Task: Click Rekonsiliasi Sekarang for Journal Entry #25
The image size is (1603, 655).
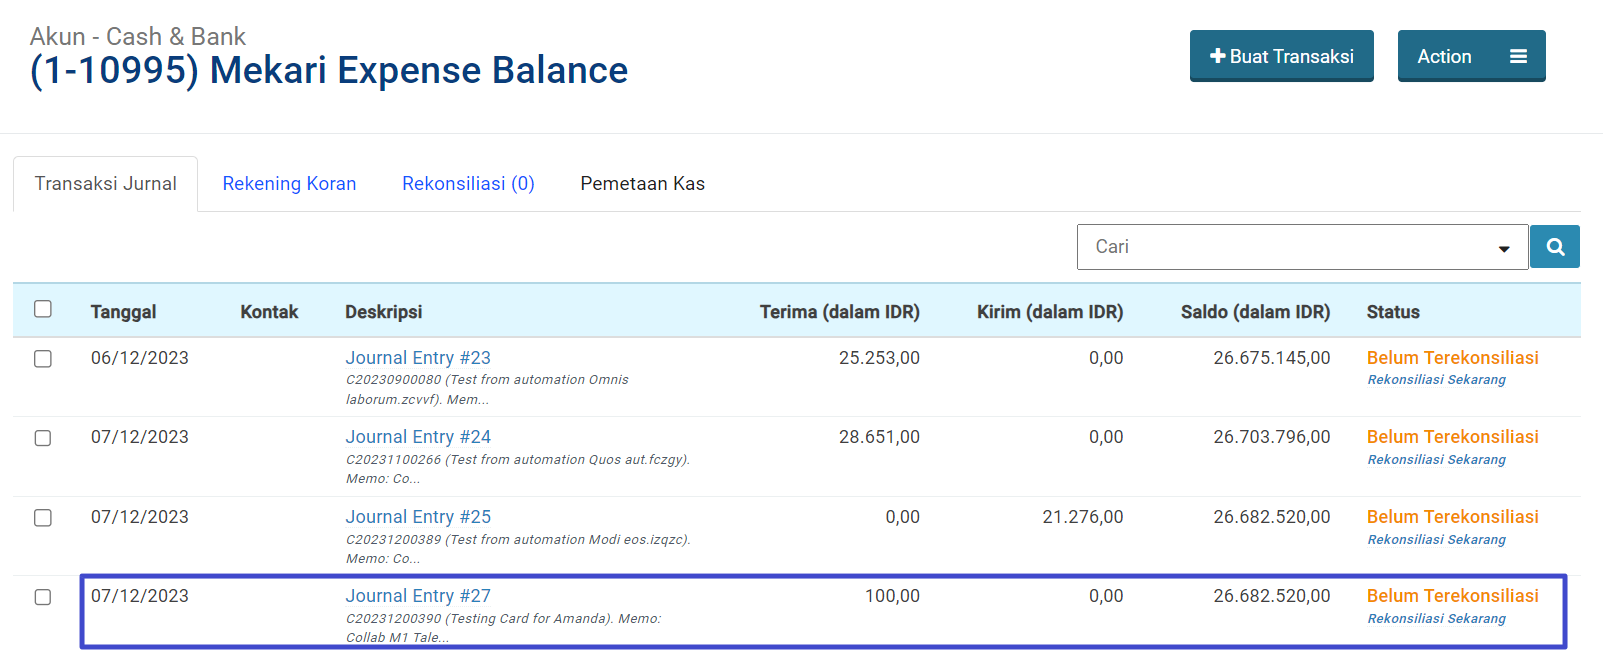Action: (x=1436, y=540)
